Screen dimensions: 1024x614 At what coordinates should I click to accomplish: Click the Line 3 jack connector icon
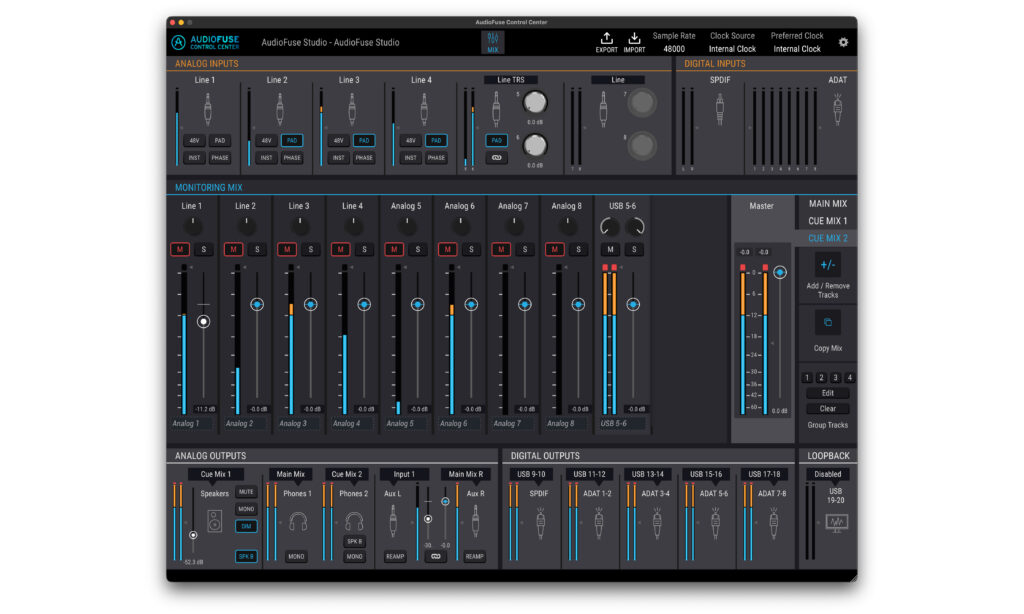352,109
